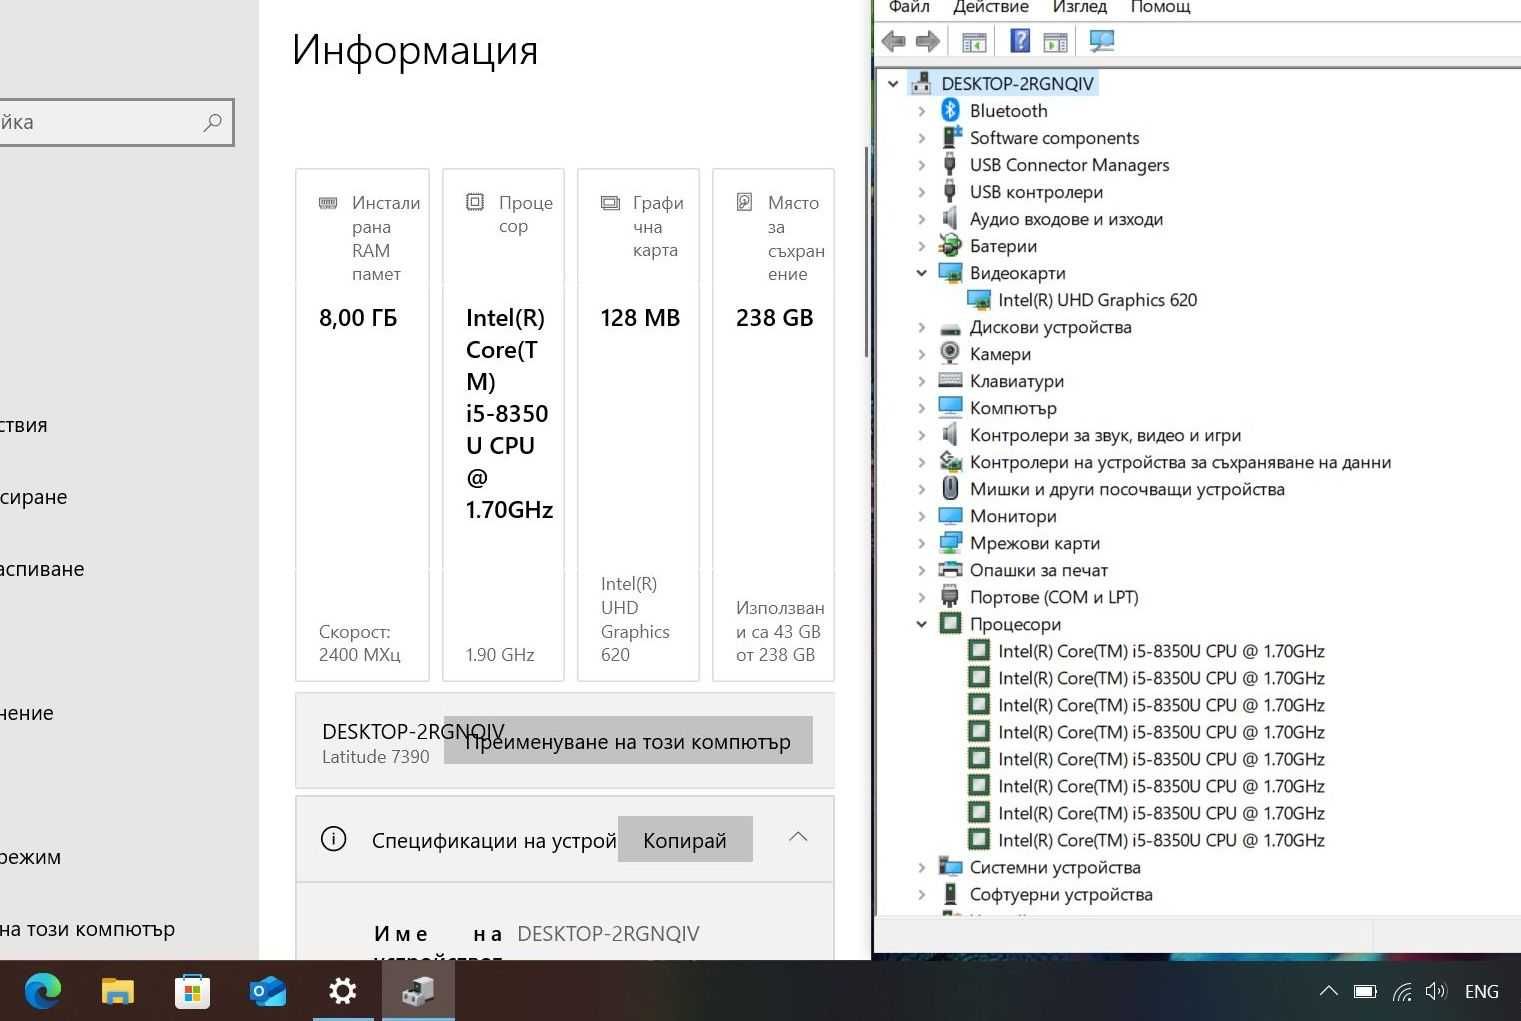Open the Изглед menu

tap(1079, 7)
